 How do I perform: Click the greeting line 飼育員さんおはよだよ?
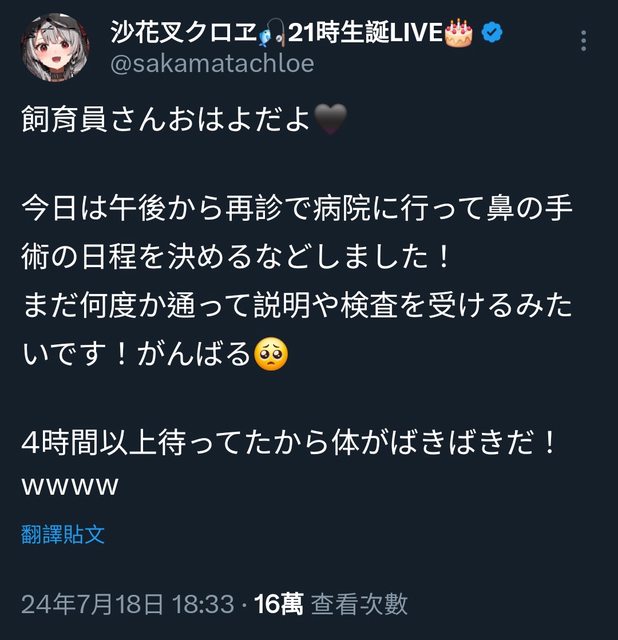(x=167, y=119)
